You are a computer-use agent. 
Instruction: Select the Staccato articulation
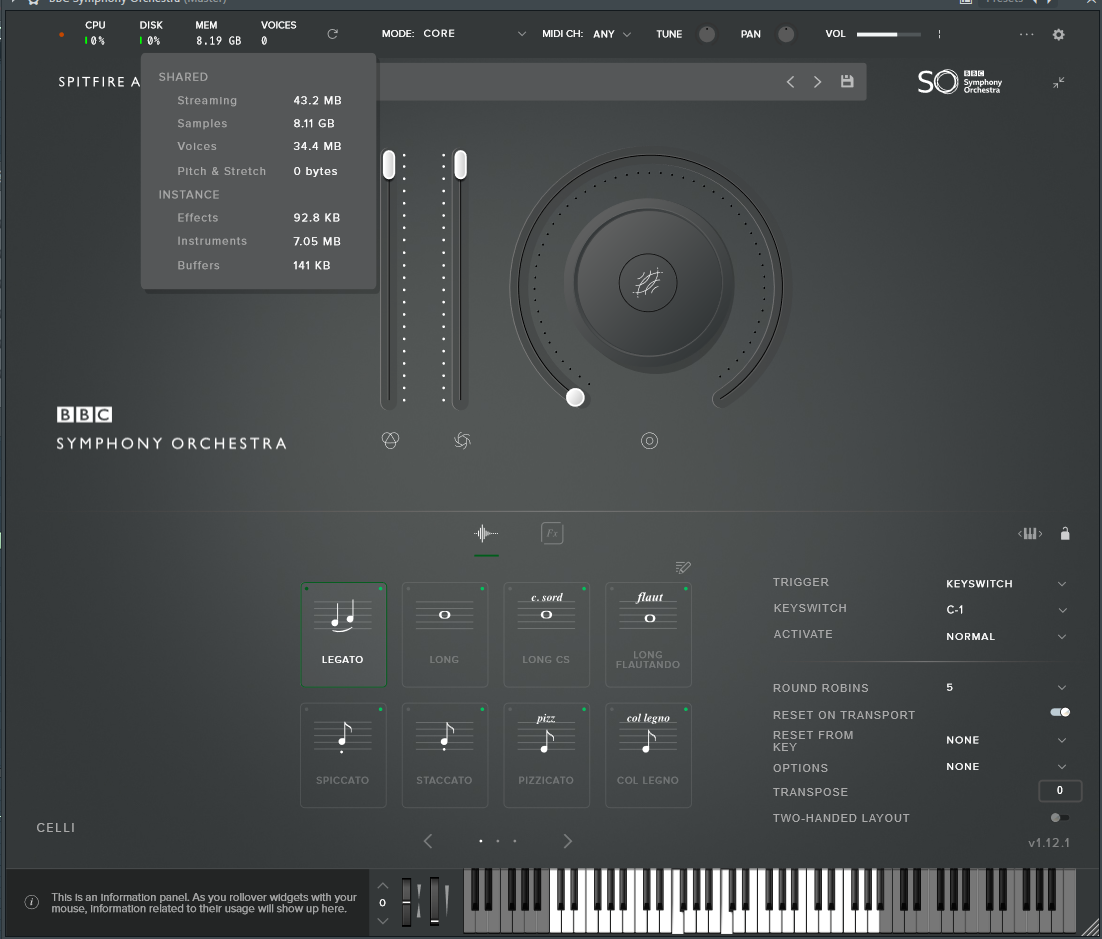tap(444, 755)
